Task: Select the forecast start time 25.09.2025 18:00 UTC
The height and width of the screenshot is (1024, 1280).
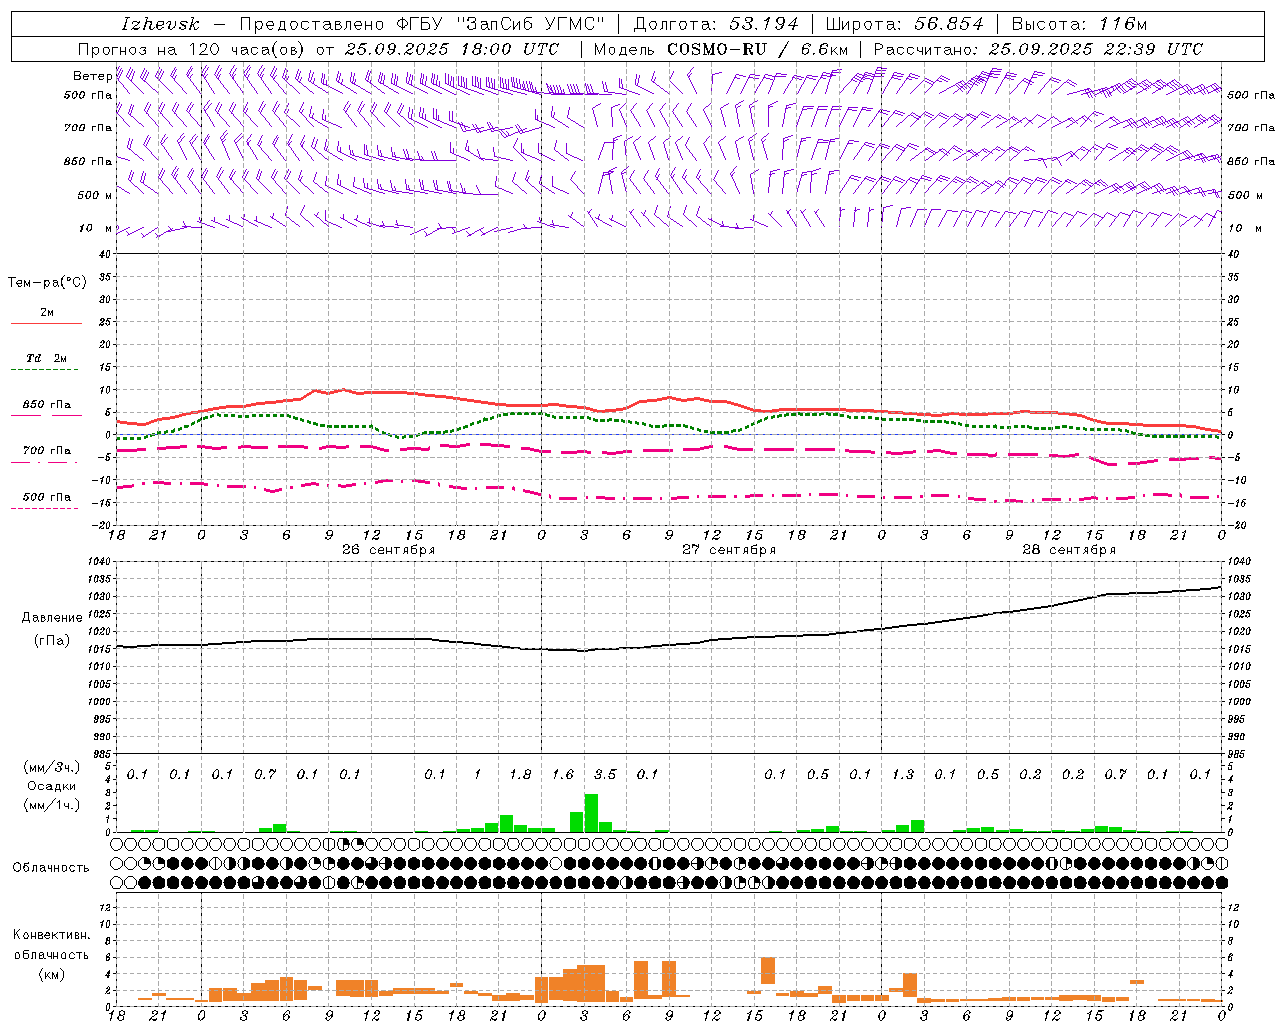Action: click(451, 49)
